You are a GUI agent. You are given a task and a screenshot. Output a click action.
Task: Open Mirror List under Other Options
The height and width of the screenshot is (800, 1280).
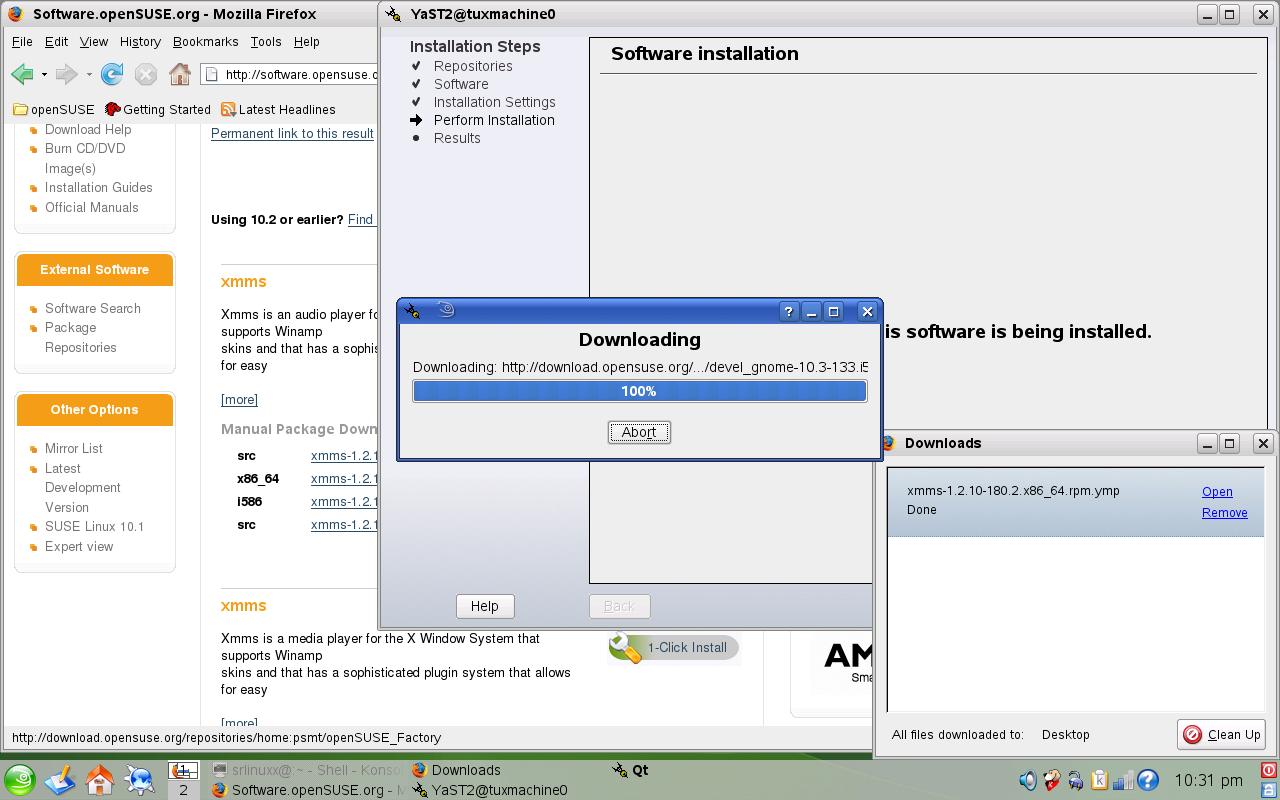pyautogui.click(x=73, y=449)
